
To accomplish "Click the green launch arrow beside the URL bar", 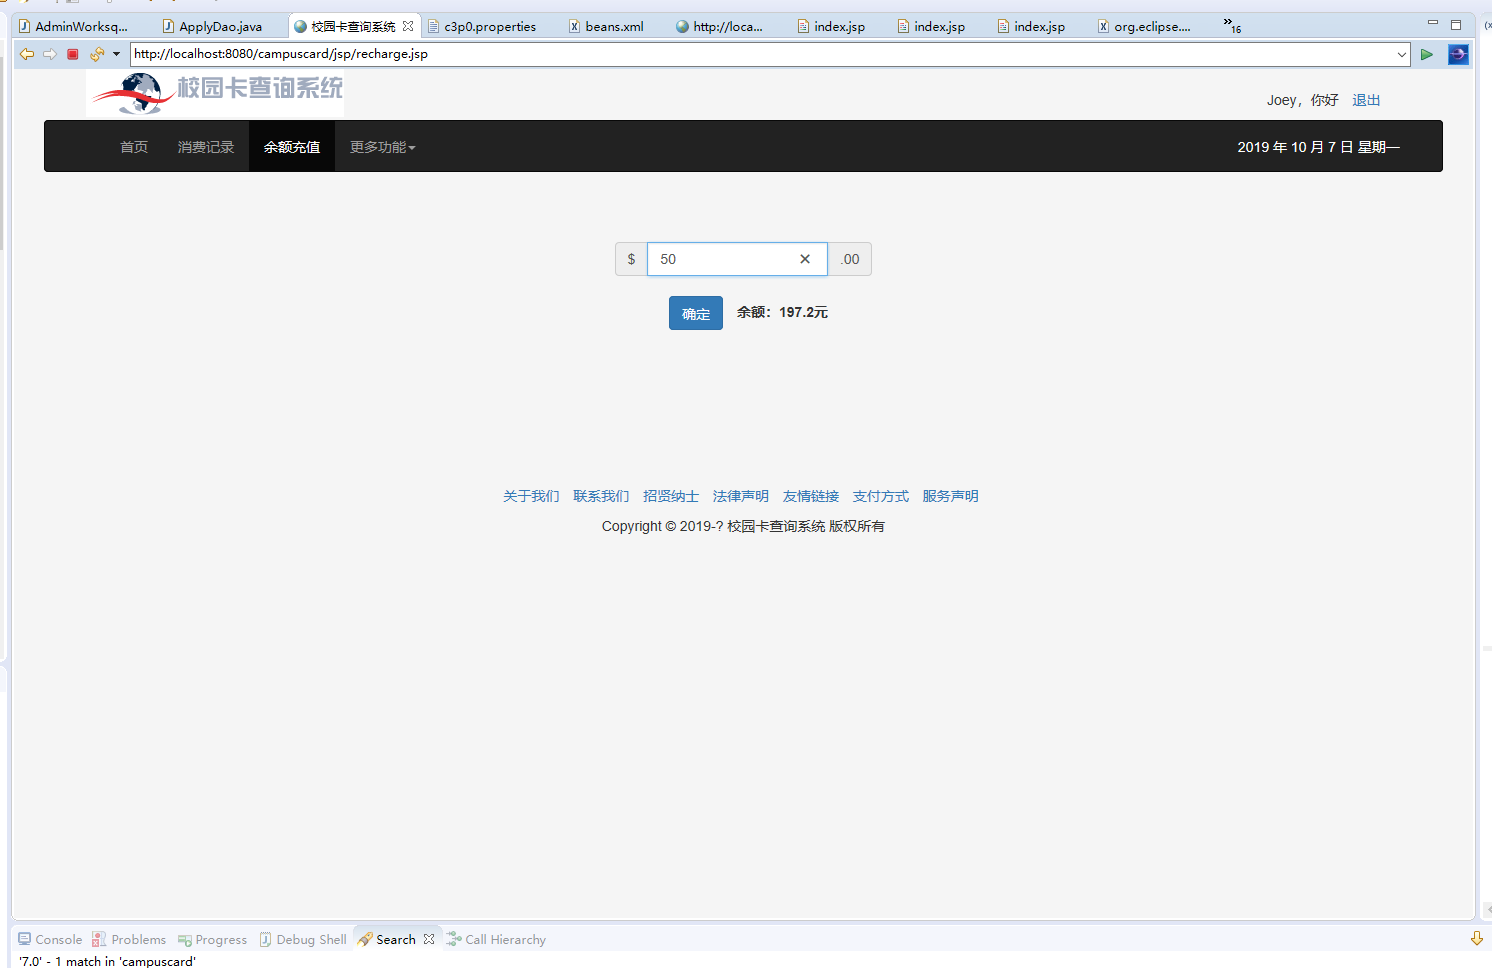I will 1427,54.
